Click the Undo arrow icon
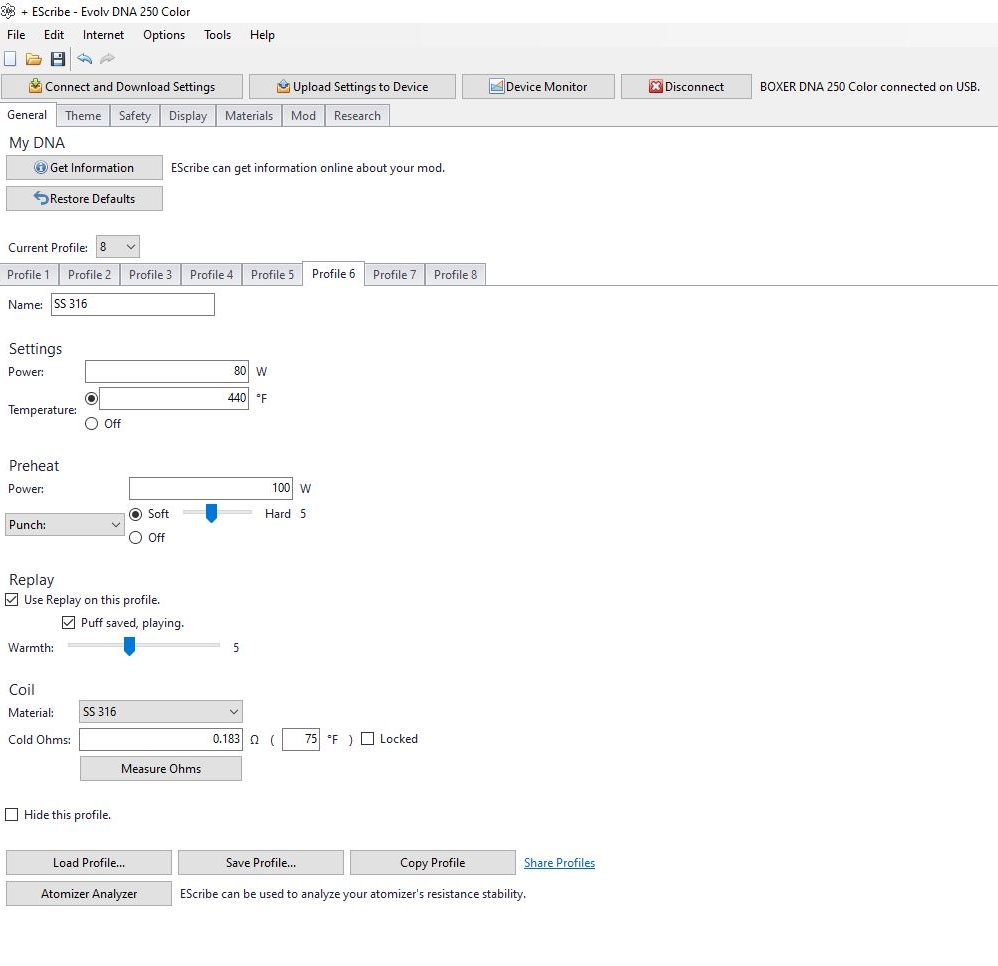The height and width of the screenshot is (966, 998). (x=85, y=59)
